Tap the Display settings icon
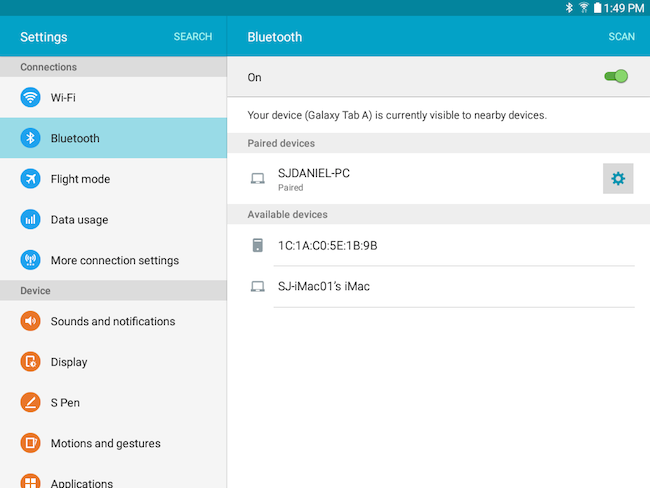Viewport: 650px width, 488px height. pyautogui.click(x=30, y=362)
